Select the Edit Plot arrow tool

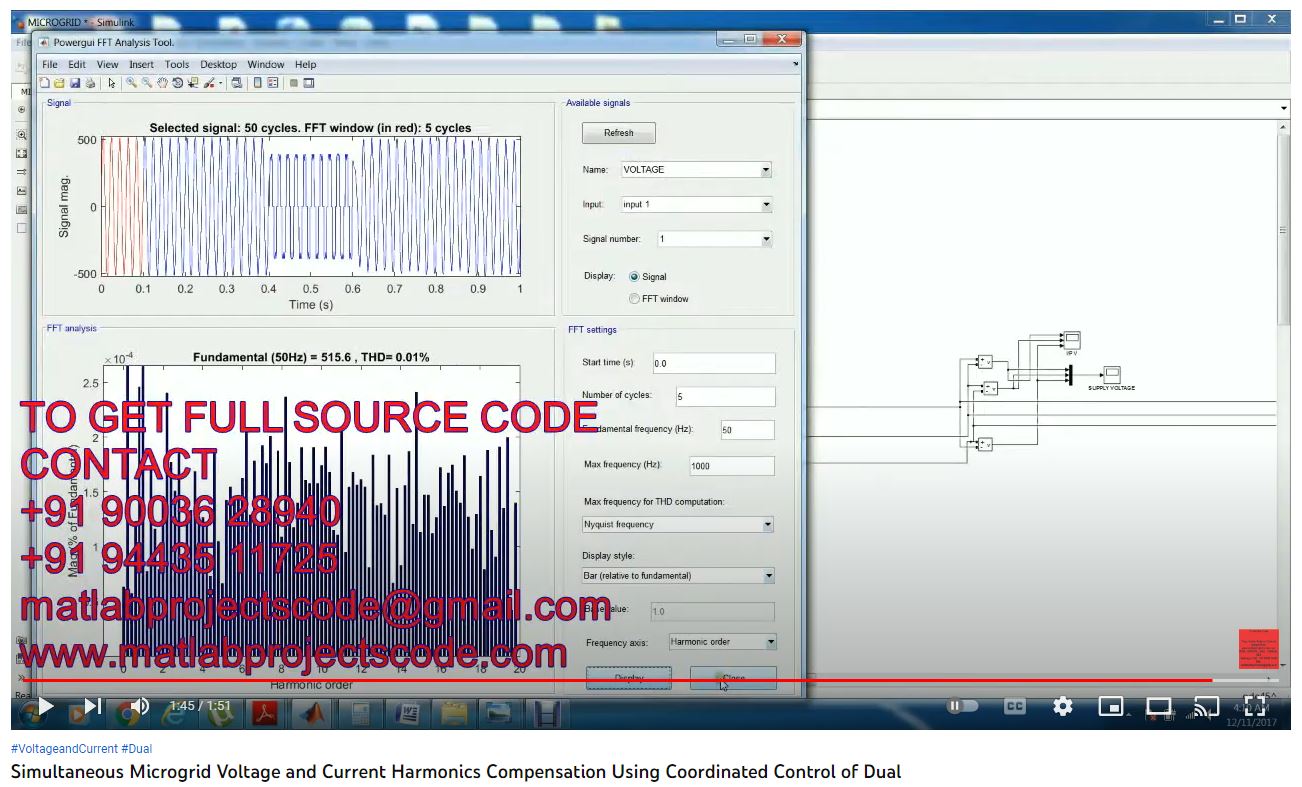click(111, 83)
